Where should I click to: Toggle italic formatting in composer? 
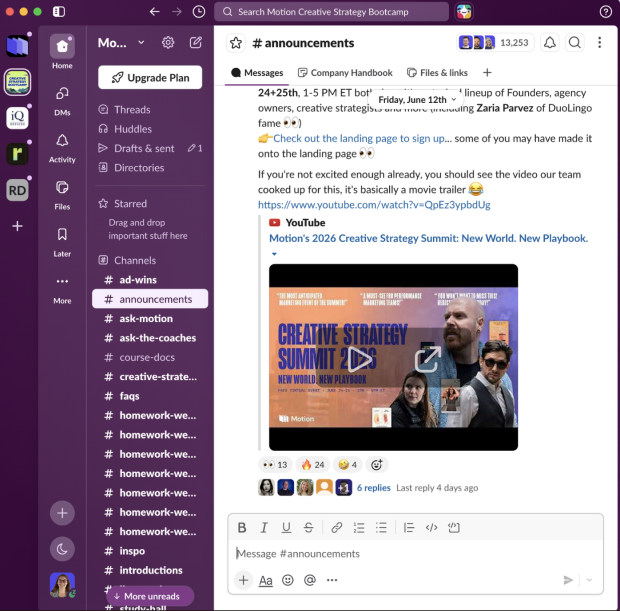pos(264,527)
